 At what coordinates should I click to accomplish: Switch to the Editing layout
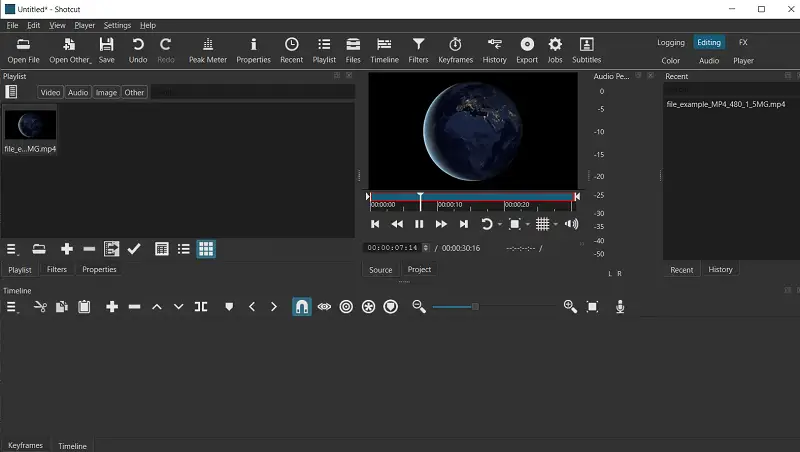709,43
